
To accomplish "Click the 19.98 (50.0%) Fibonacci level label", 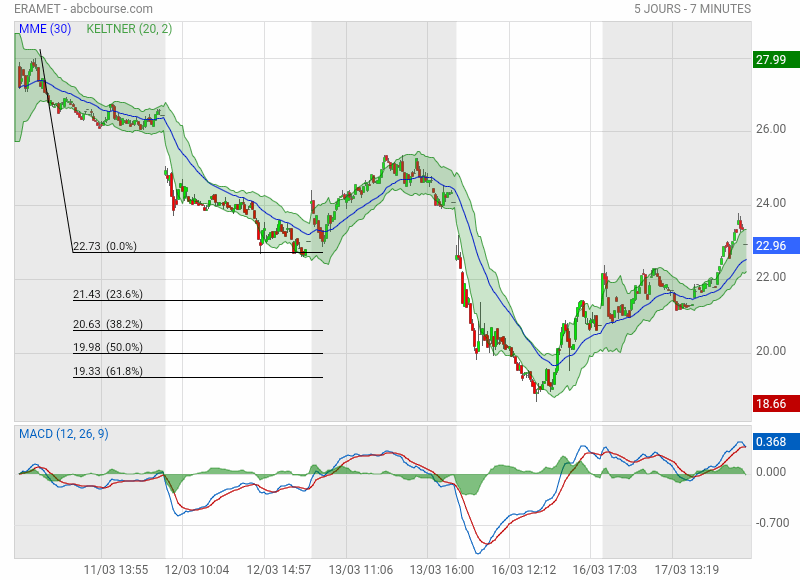I will [108, 347].
